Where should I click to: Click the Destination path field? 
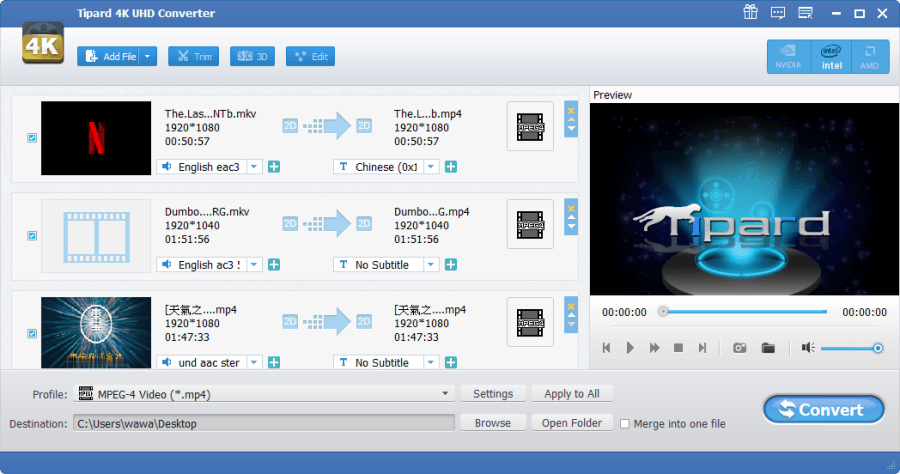coord(264,424)
